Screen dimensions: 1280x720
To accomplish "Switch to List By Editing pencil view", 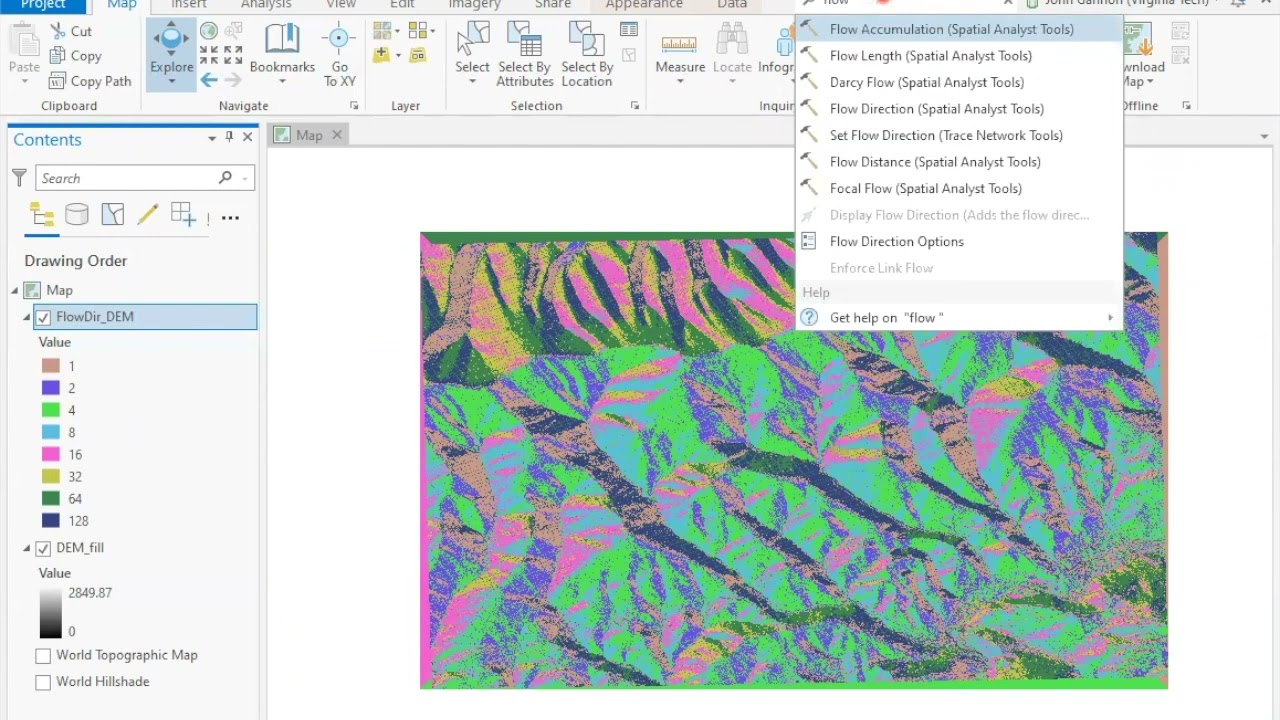I will click(x=148, y=214).
